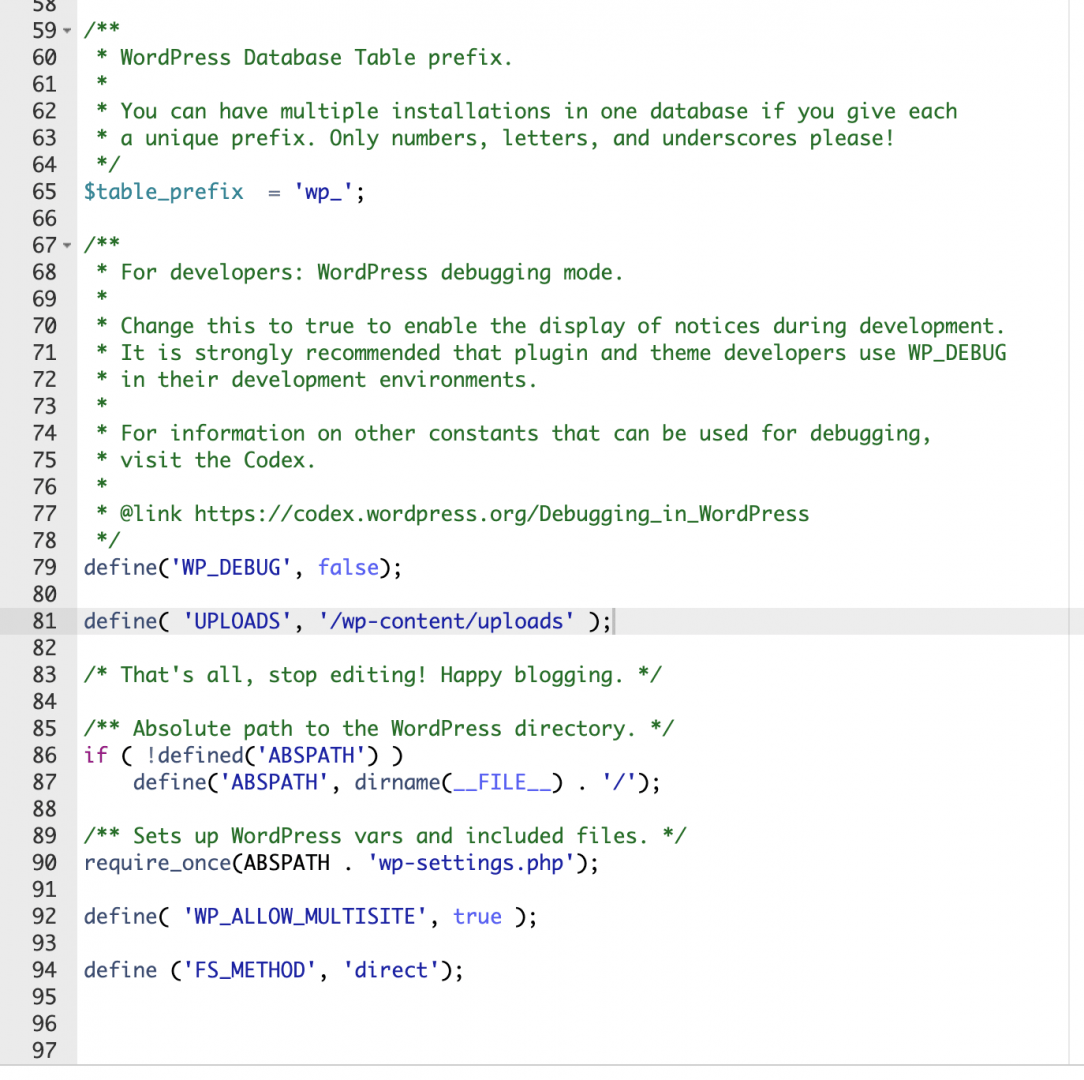Click the __FILE__ magic constant
1084x1080 pixels.
coord(503,782)
